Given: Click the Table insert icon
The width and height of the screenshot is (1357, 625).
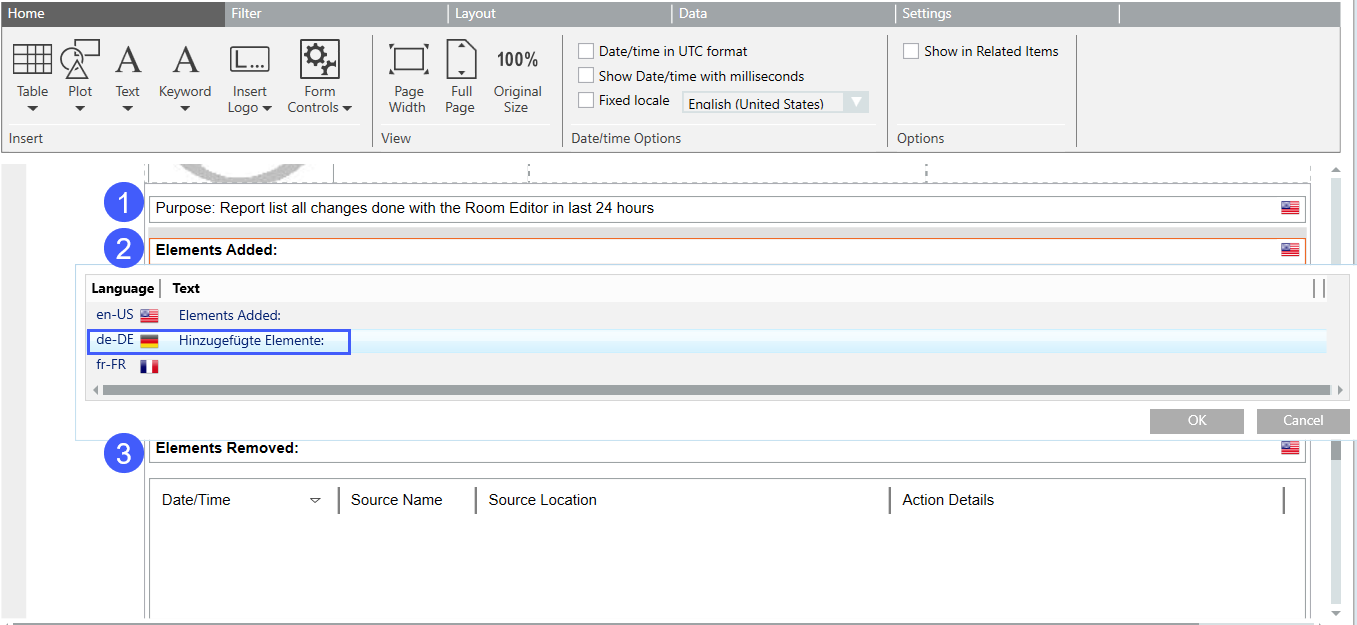Looking at the screenshot, I should (x=32, y=60).
